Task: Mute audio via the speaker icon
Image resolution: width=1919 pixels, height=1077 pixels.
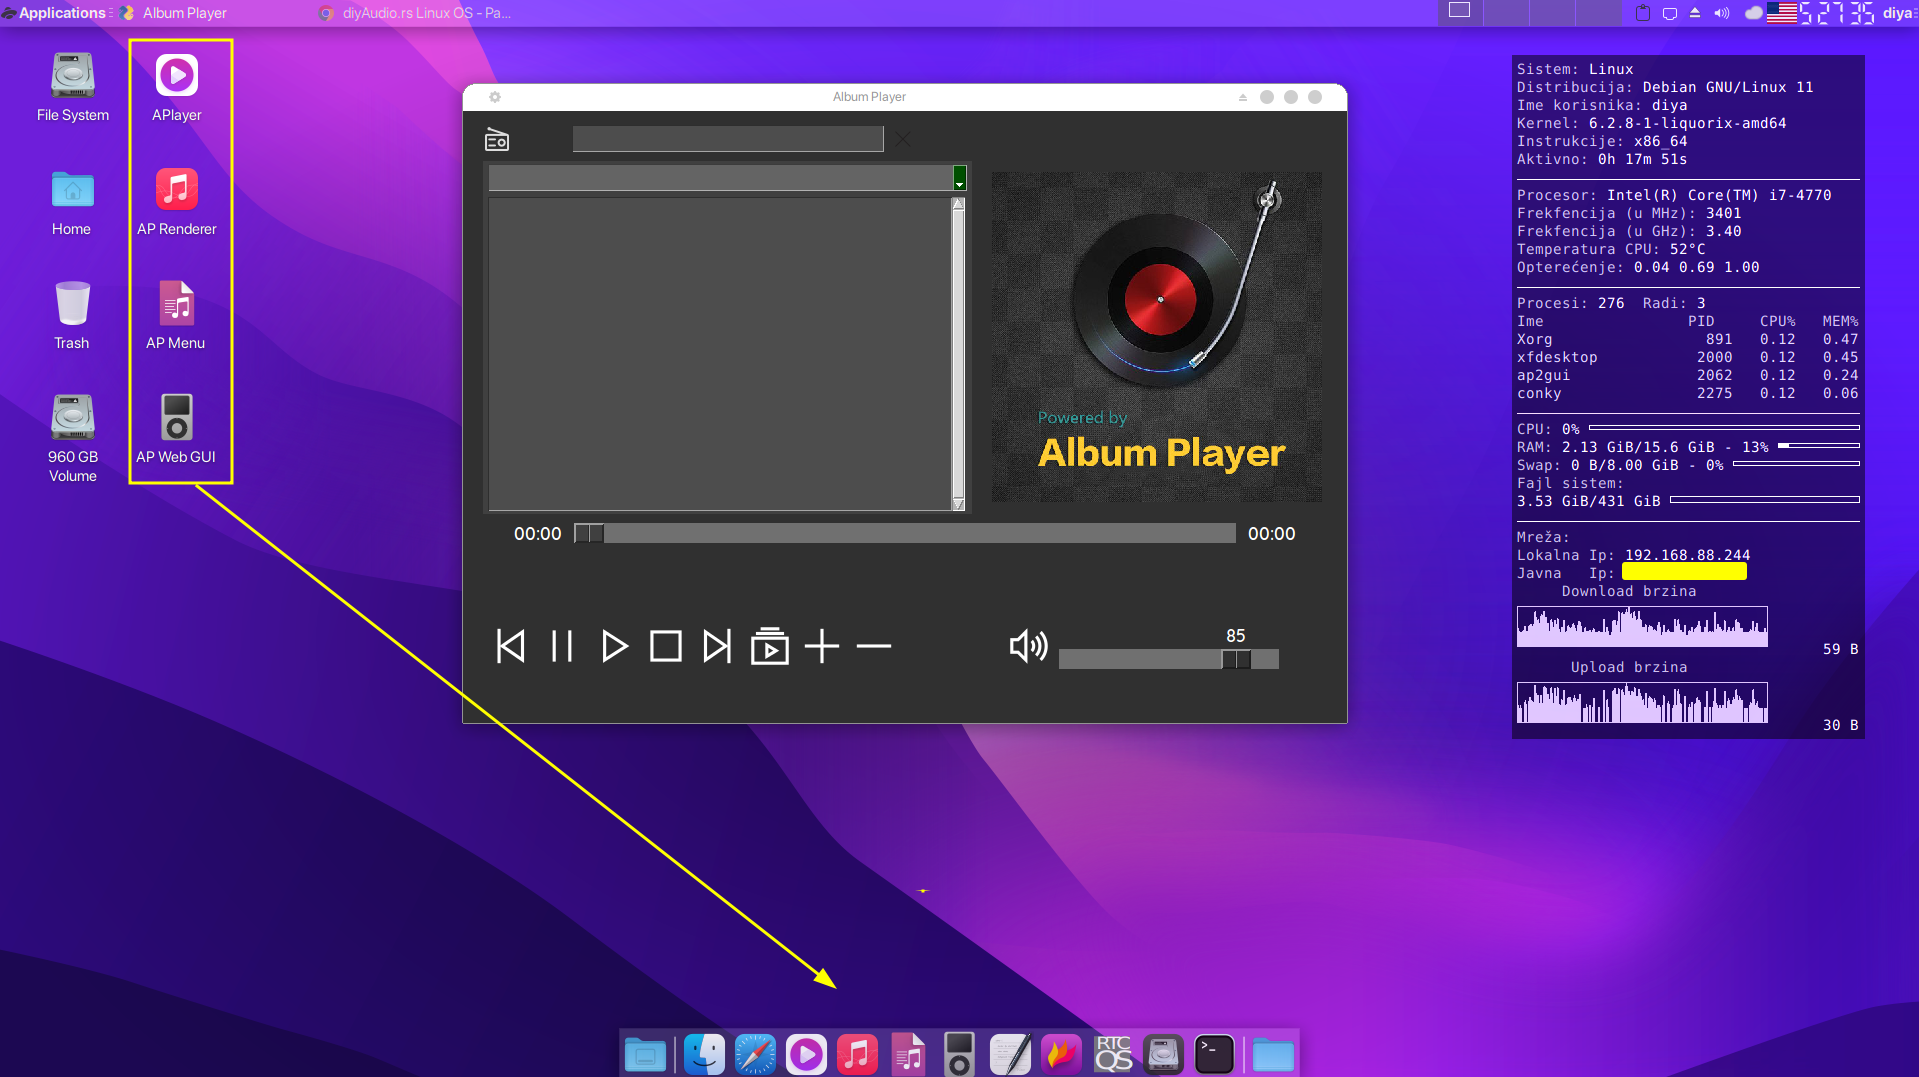Action: 1028,646
